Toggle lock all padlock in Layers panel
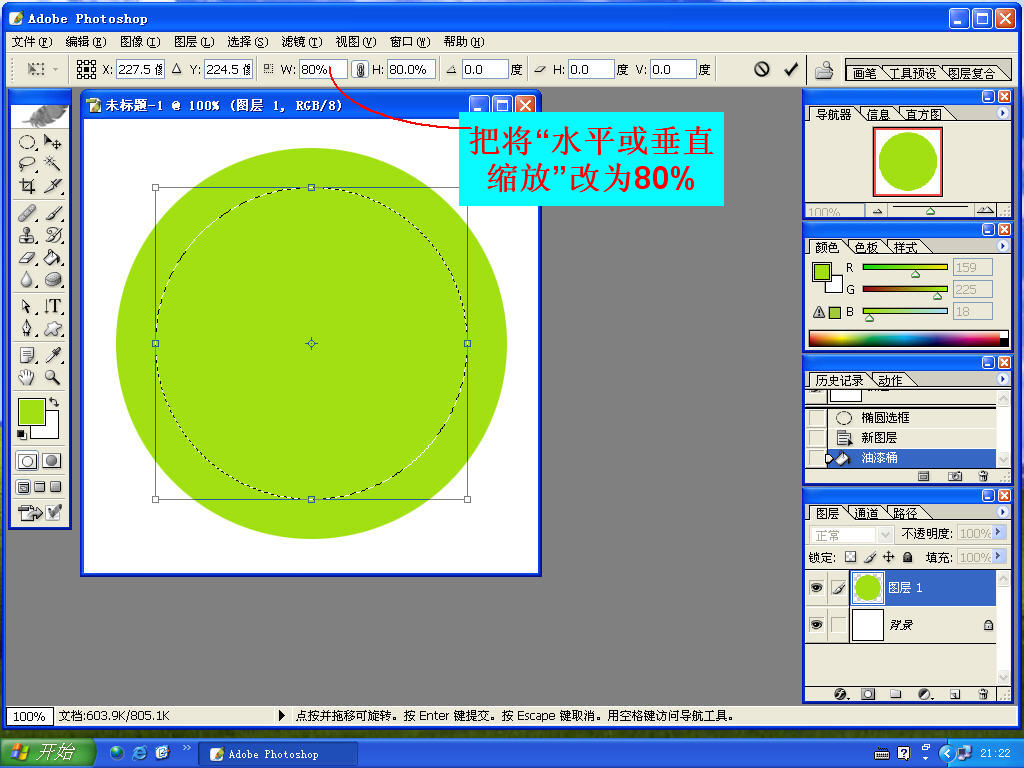 [x=908, y=557]
